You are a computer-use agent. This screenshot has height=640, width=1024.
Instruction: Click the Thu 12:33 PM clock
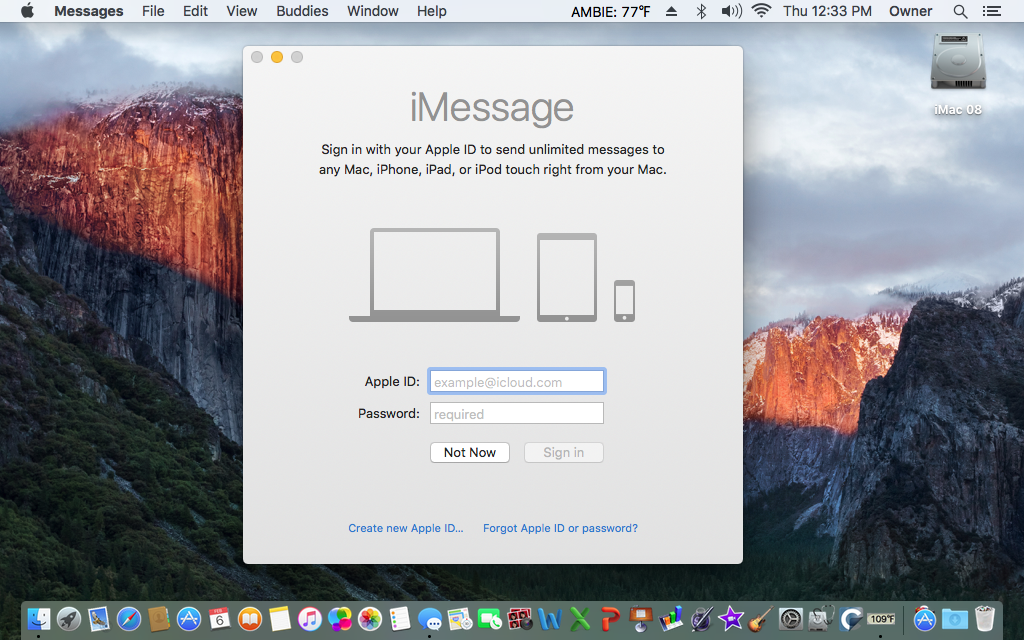(x=827, y=11)
